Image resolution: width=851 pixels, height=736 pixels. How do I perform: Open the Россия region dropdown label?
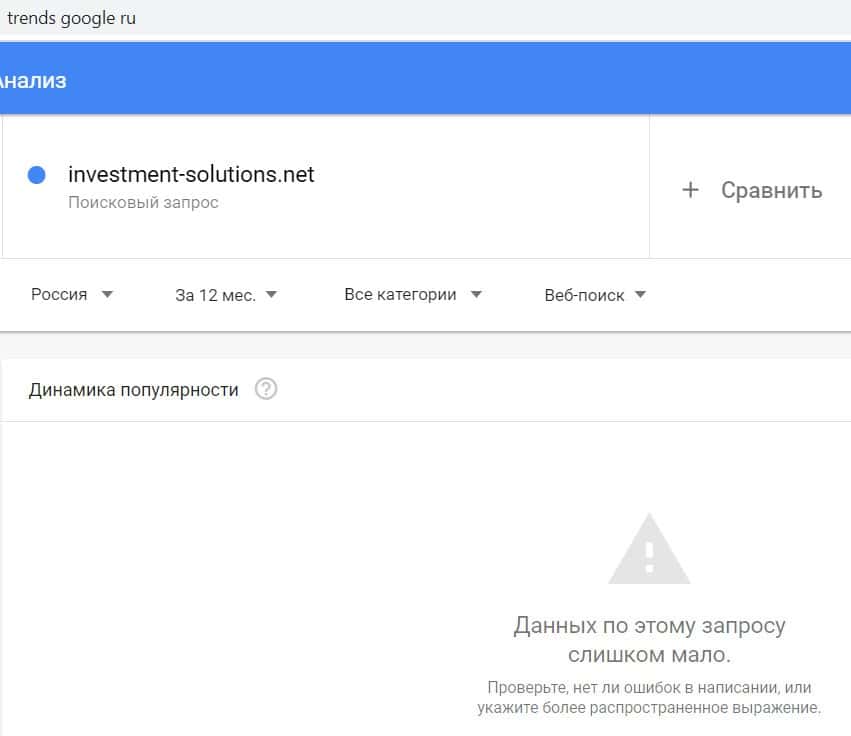click(59, 295)
